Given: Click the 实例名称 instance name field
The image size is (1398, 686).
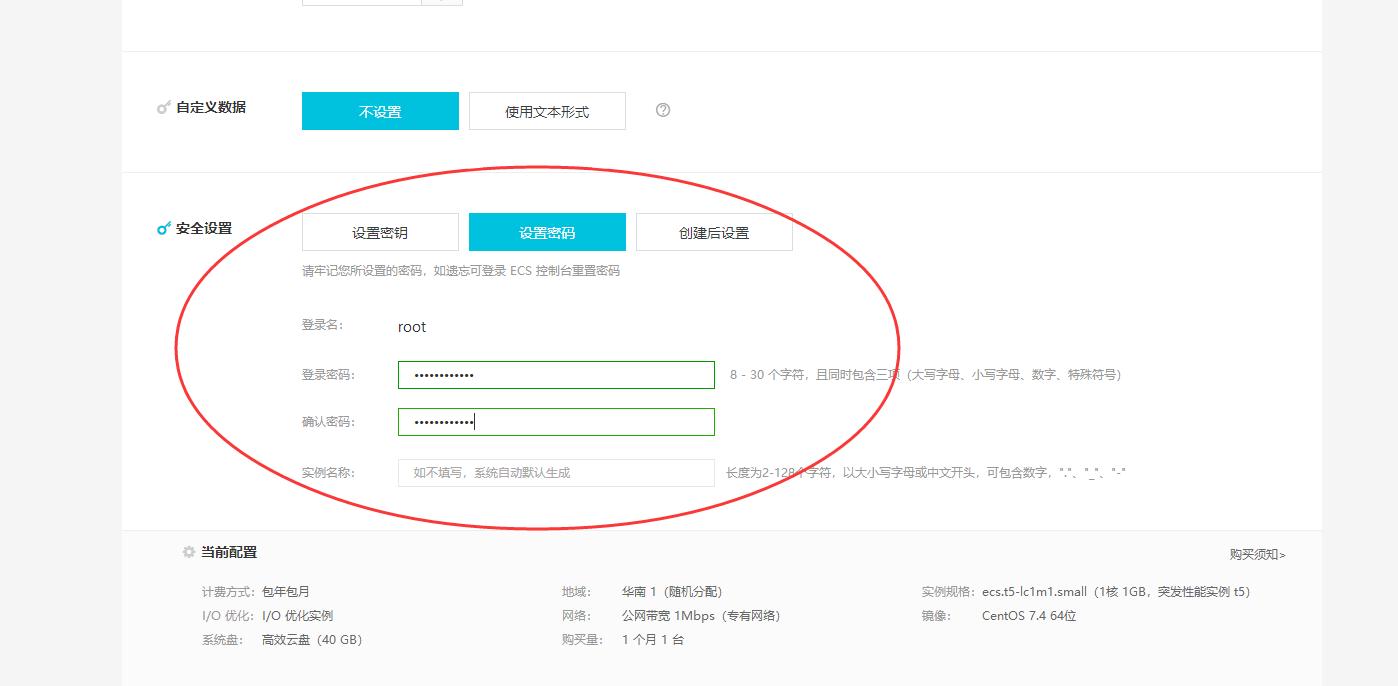Looking at the screenshot, I should (556, 473).
